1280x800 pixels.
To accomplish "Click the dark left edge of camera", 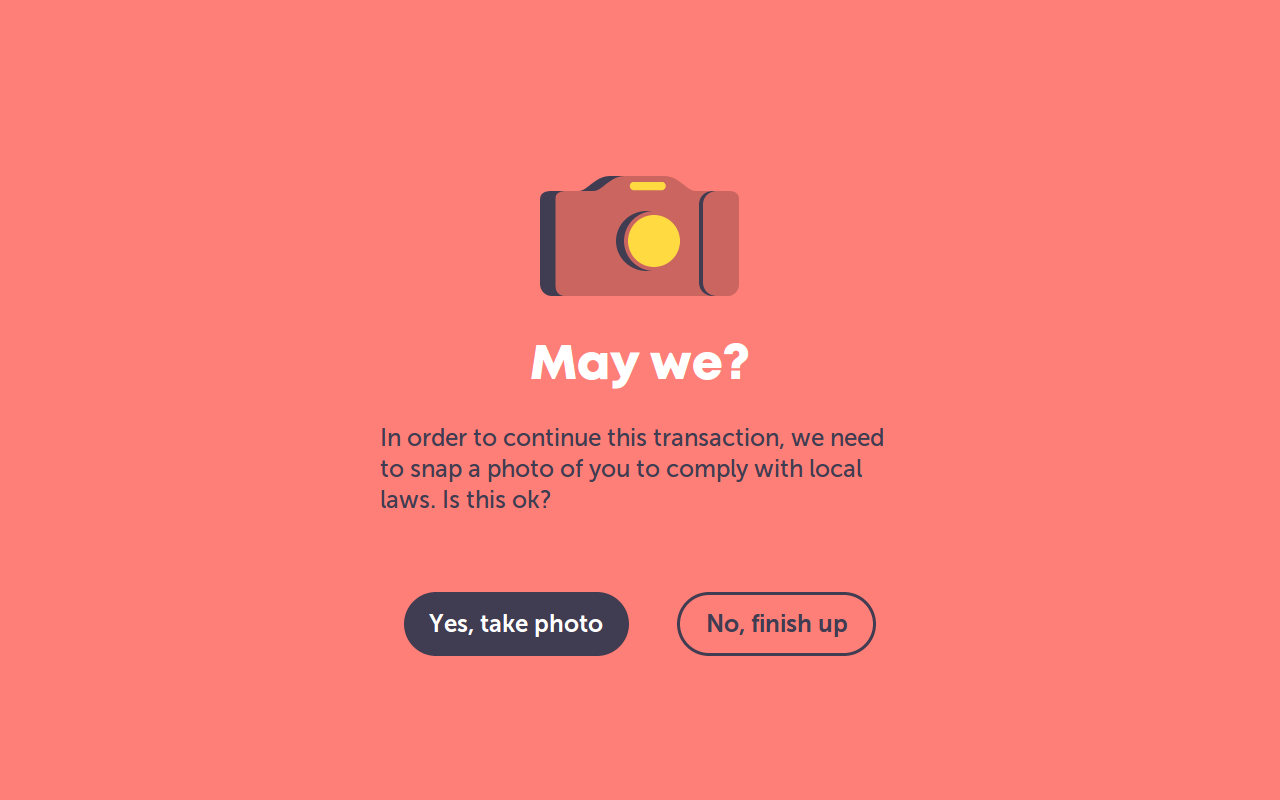I will (x=548, y=243).
